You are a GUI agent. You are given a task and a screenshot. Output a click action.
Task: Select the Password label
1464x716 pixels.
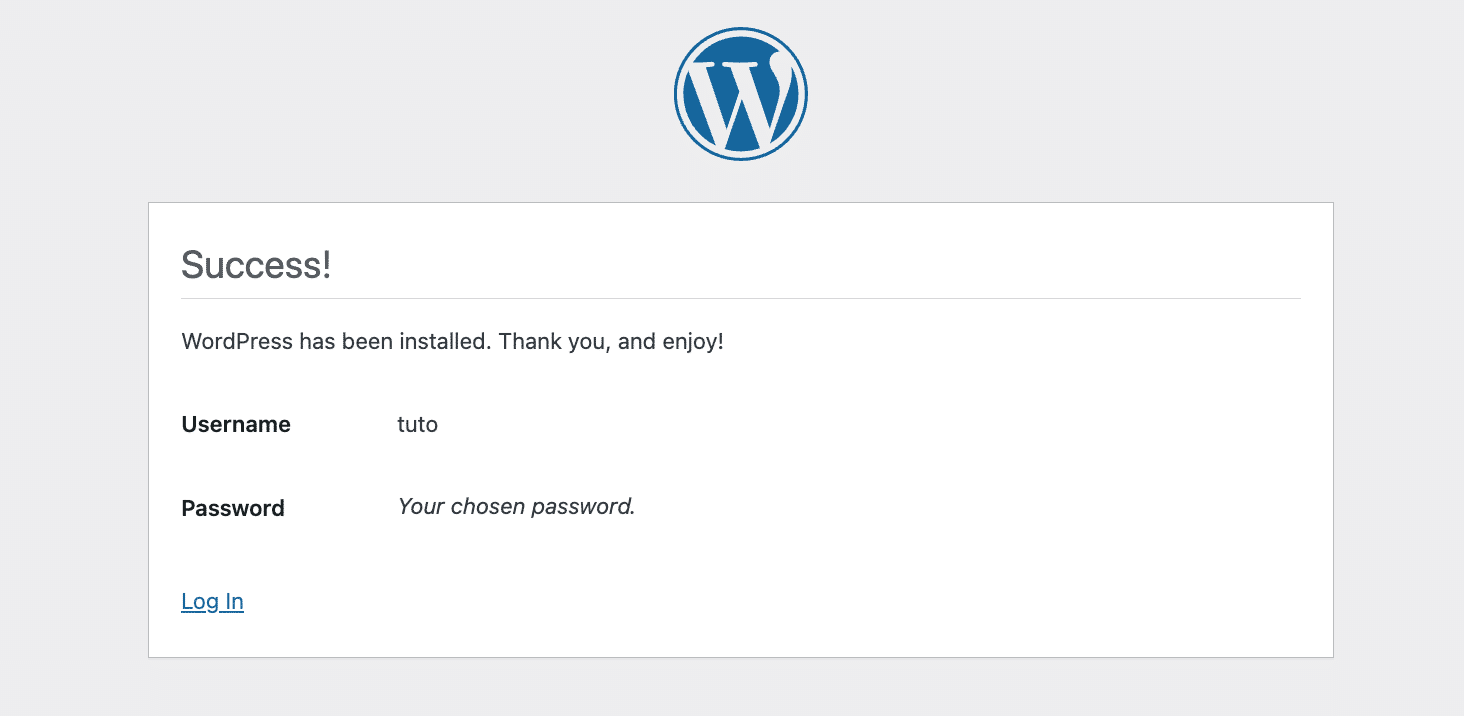(x=233, y=508)
